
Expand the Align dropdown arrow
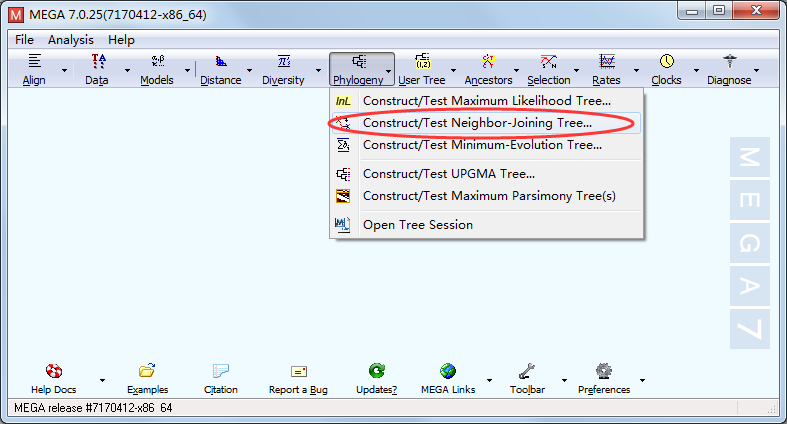[x=64, y=70]
